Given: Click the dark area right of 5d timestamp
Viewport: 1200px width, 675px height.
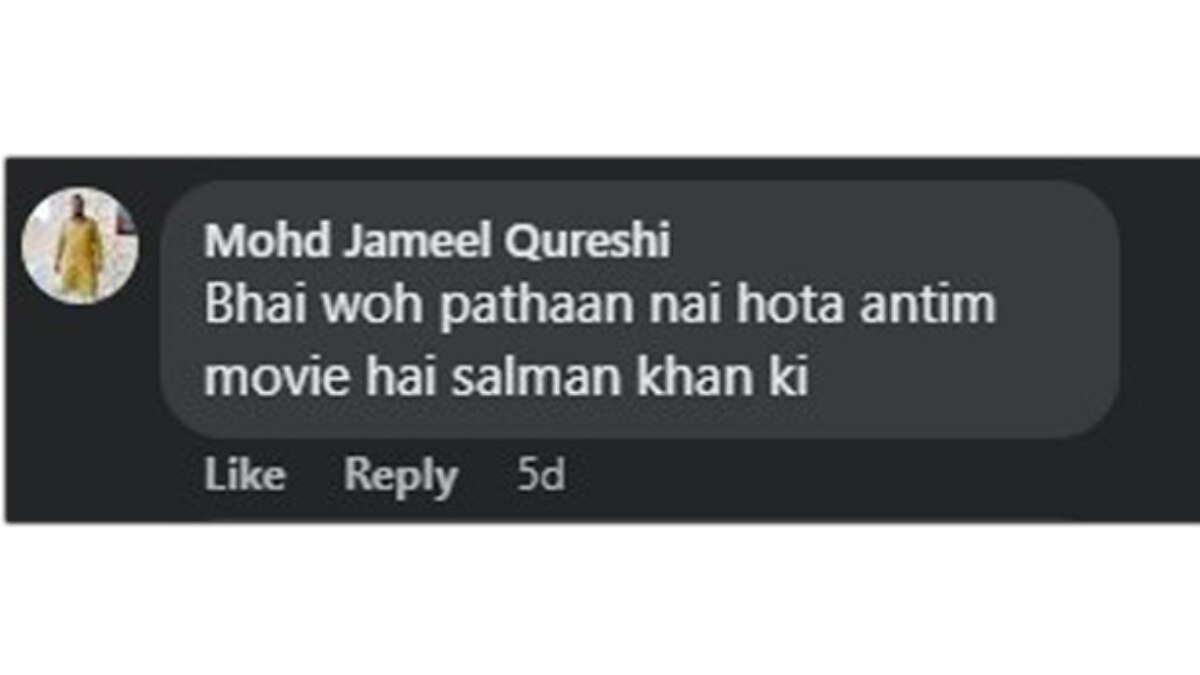Looking at the screenshot, I should pyautogui.click(x=880, y=478).
